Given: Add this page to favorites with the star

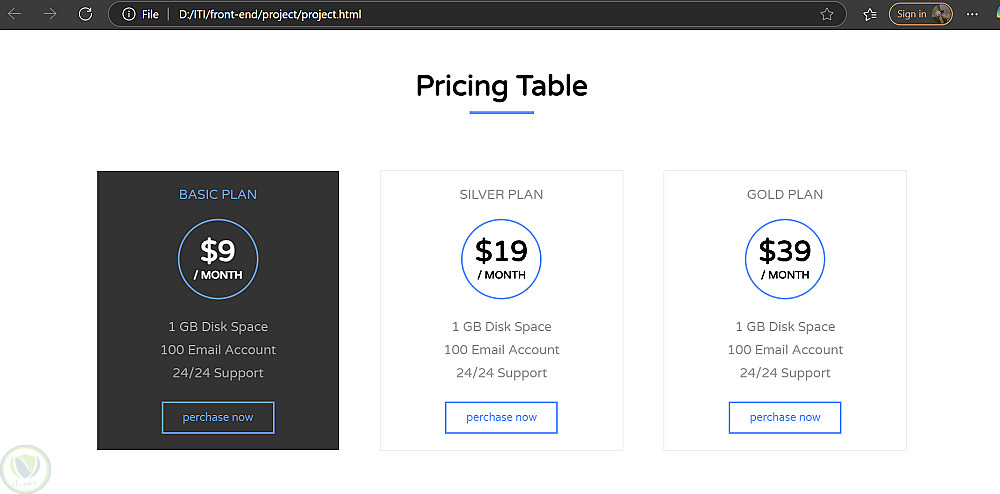Looking at the screenshot, I should point(827,14).
